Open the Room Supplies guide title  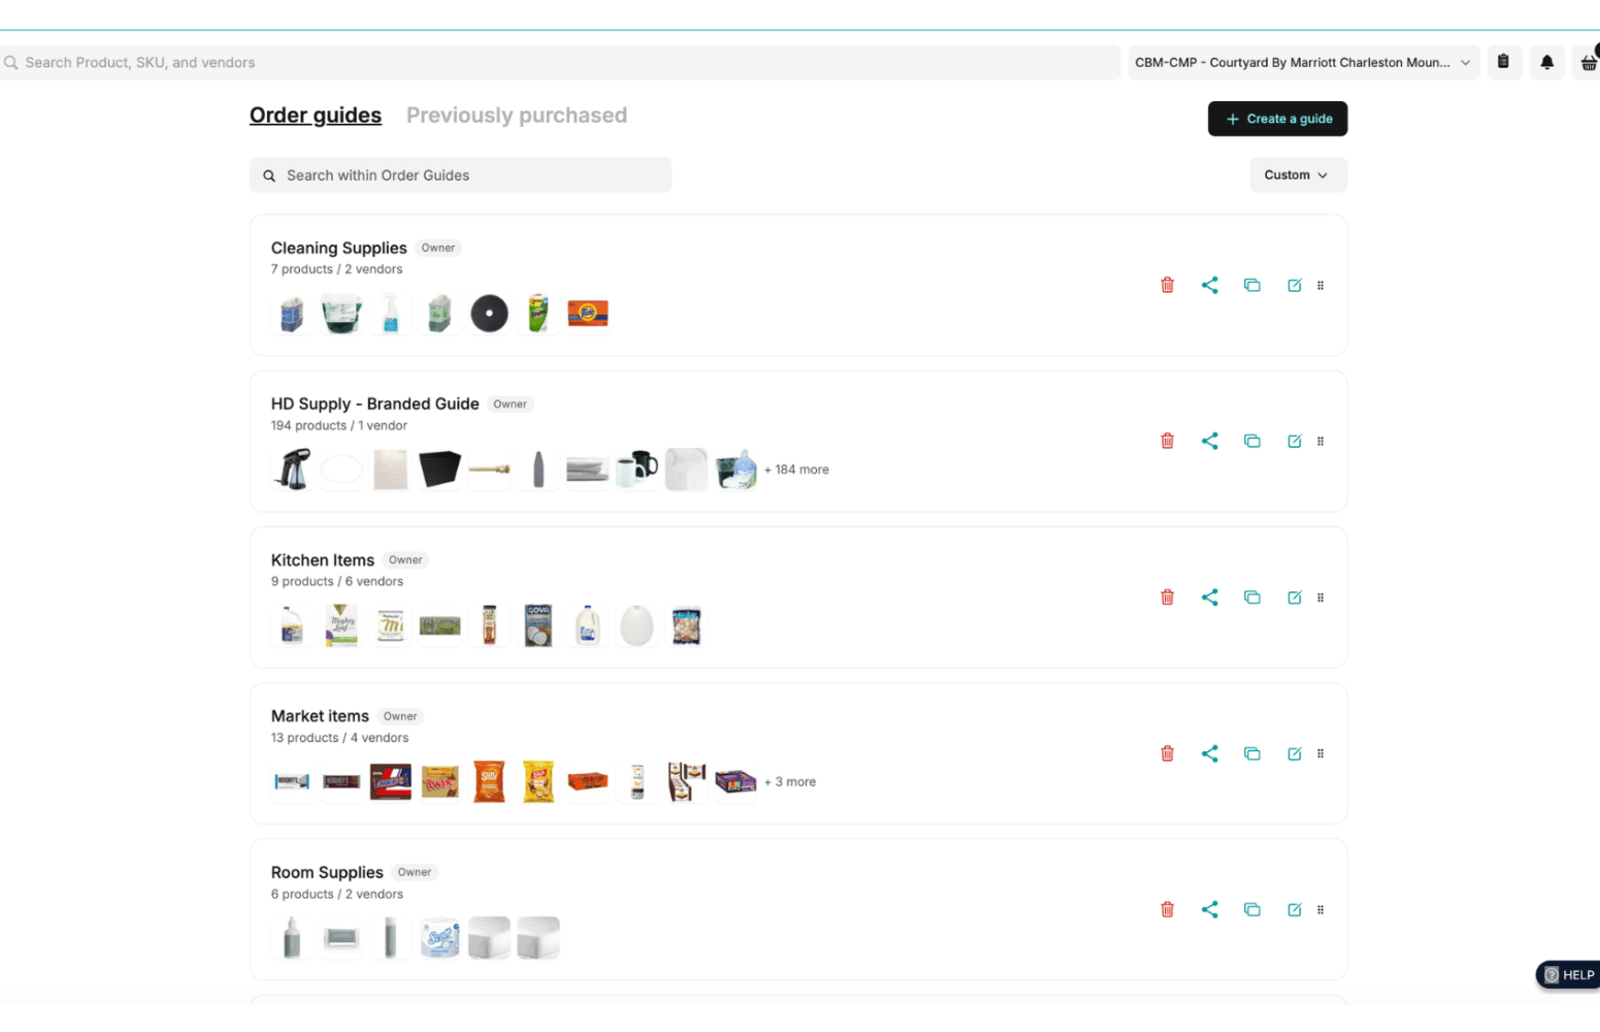(x=327, y=872)
